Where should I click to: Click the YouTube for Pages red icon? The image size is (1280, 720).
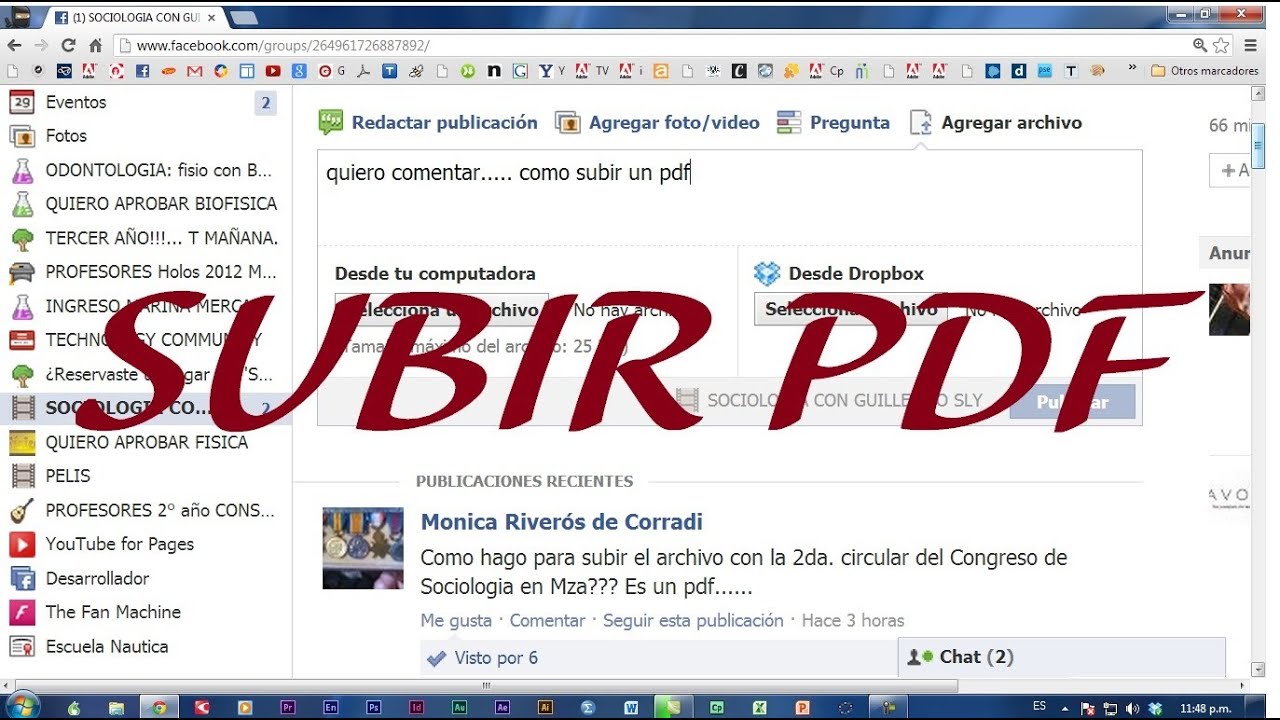[22, 544]
